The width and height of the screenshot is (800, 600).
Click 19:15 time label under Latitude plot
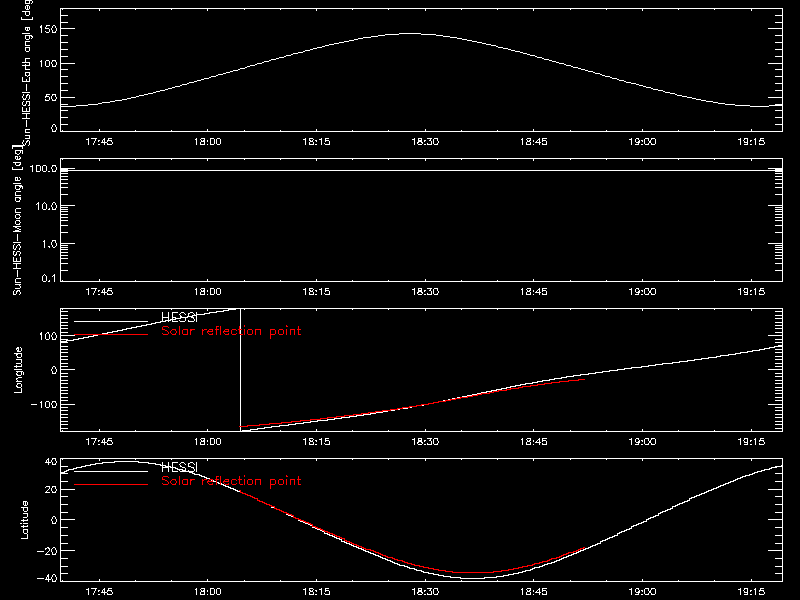tap(751, 592)
